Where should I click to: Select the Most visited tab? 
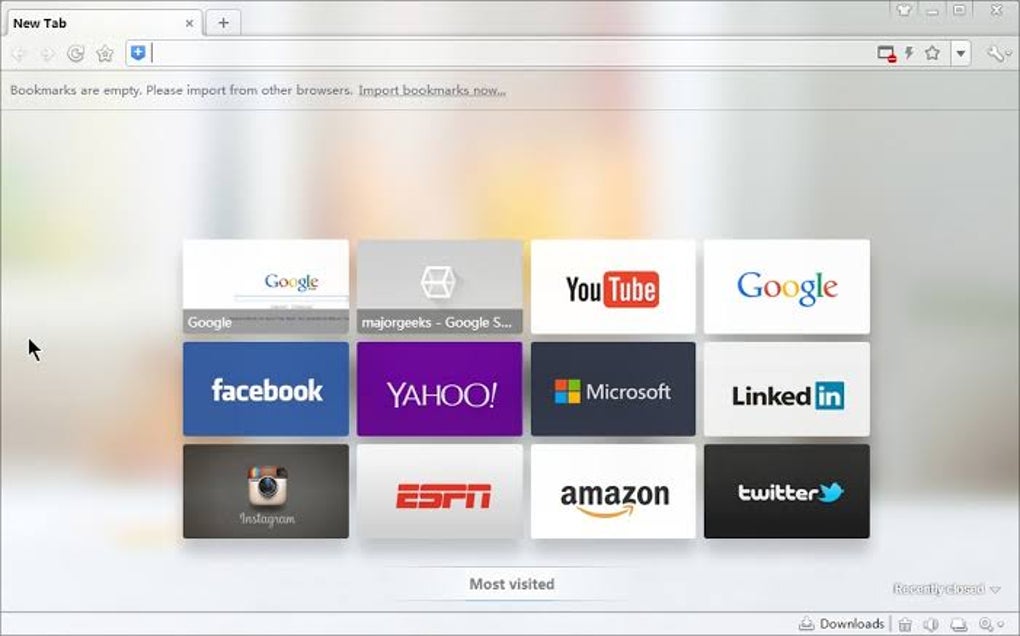(x=512, y=584)
